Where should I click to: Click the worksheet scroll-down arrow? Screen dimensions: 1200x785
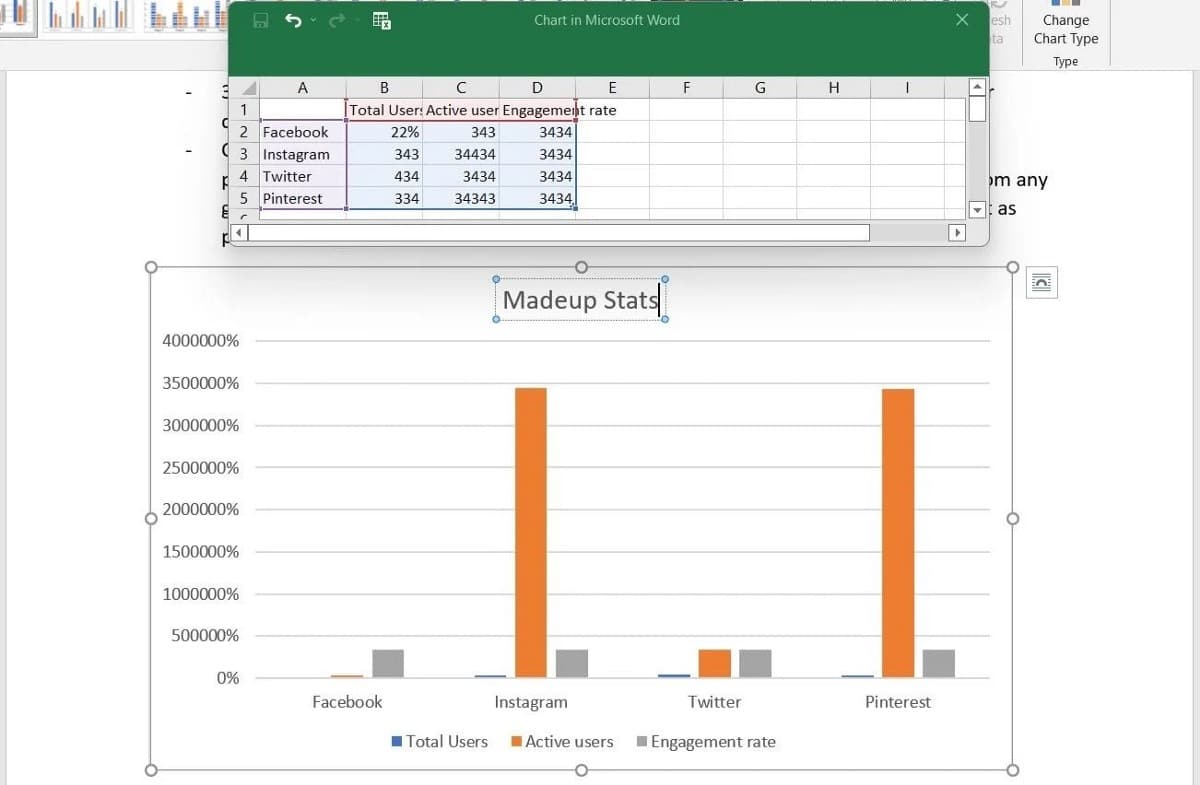point(977,210)
